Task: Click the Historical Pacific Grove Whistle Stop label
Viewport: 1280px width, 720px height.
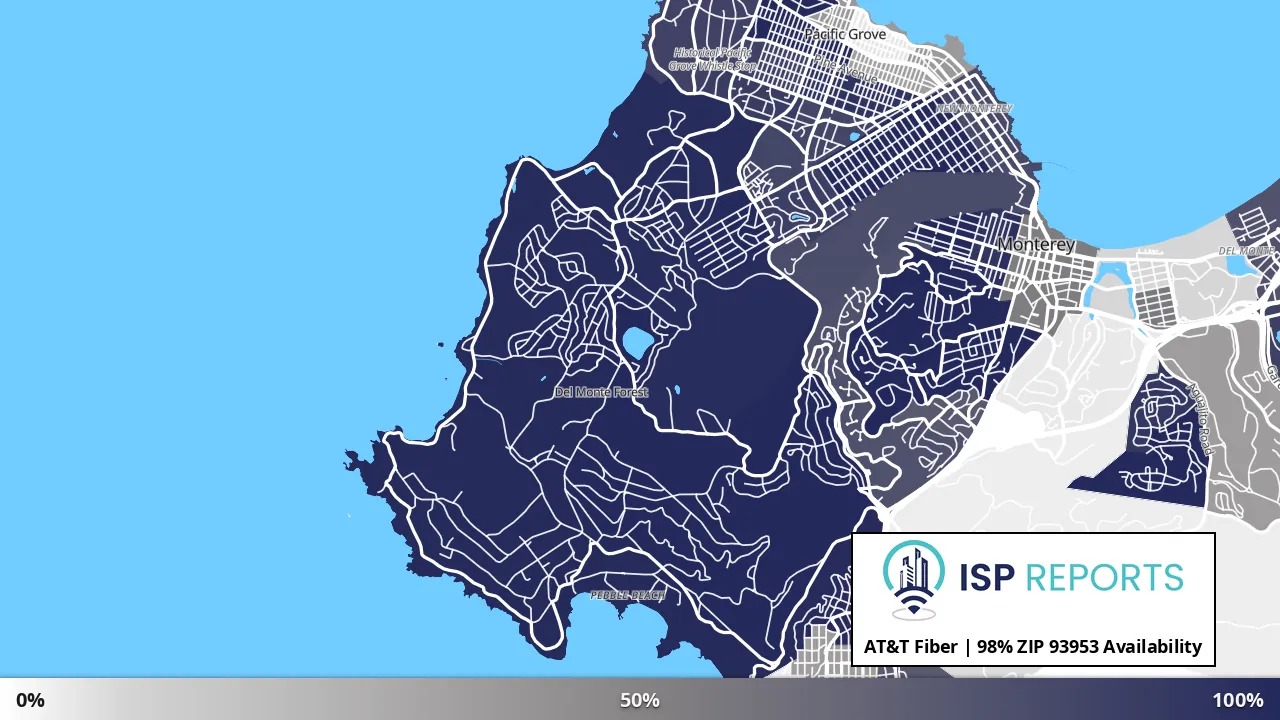Action: 714,59
